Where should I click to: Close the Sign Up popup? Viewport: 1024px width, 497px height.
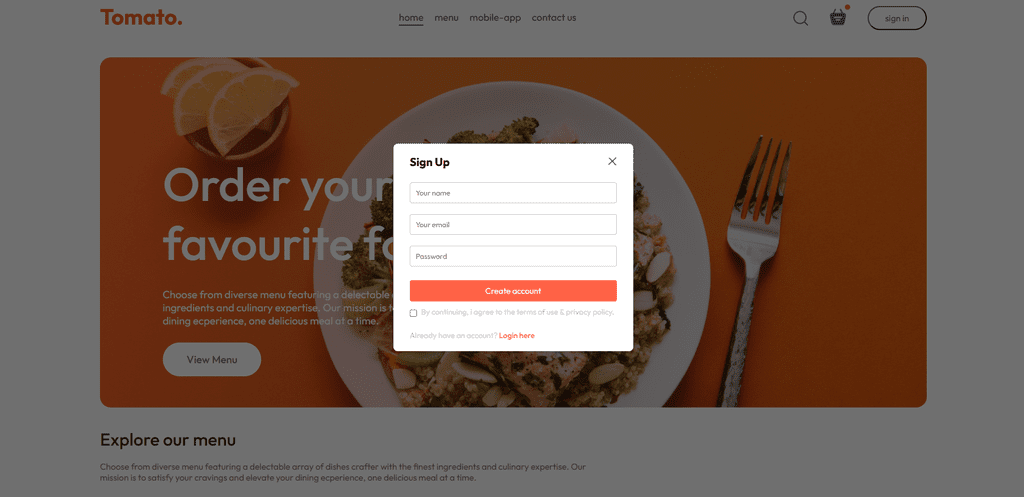coord(612,161)
